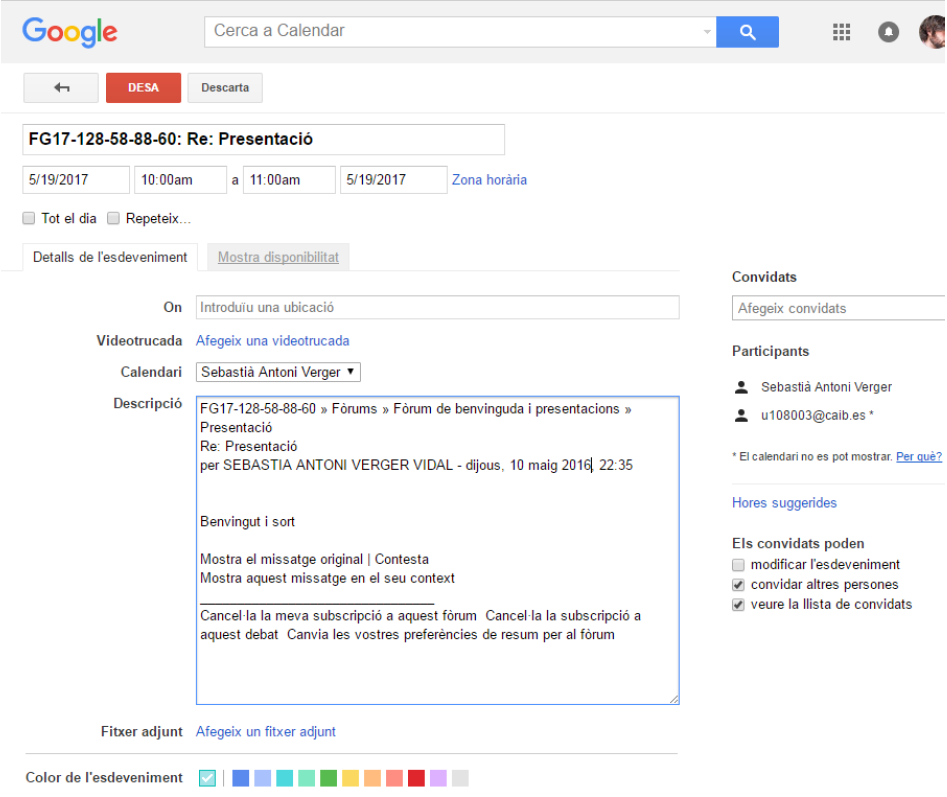
Task: Open the 10:00am start time field
Action: point(180,180)
